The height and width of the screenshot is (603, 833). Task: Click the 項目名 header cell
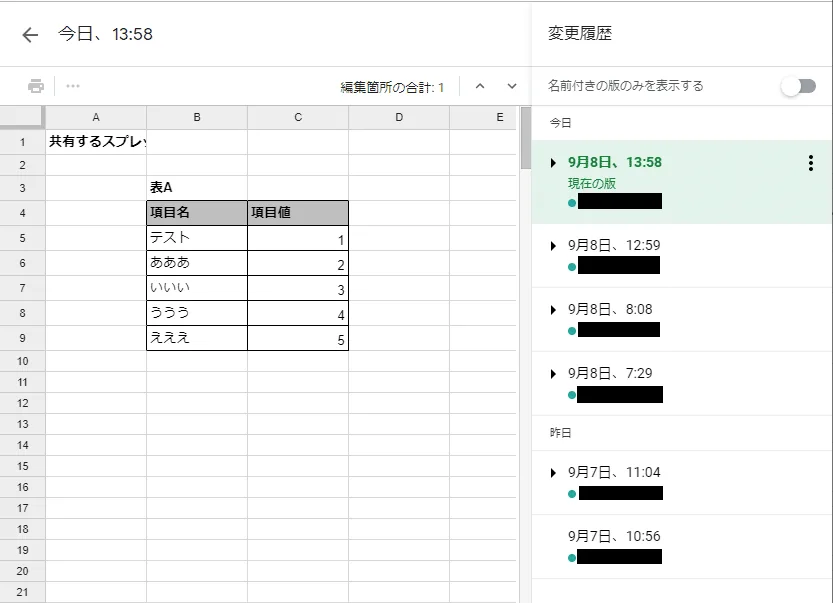pyautogui.click(x=197, y=213)
